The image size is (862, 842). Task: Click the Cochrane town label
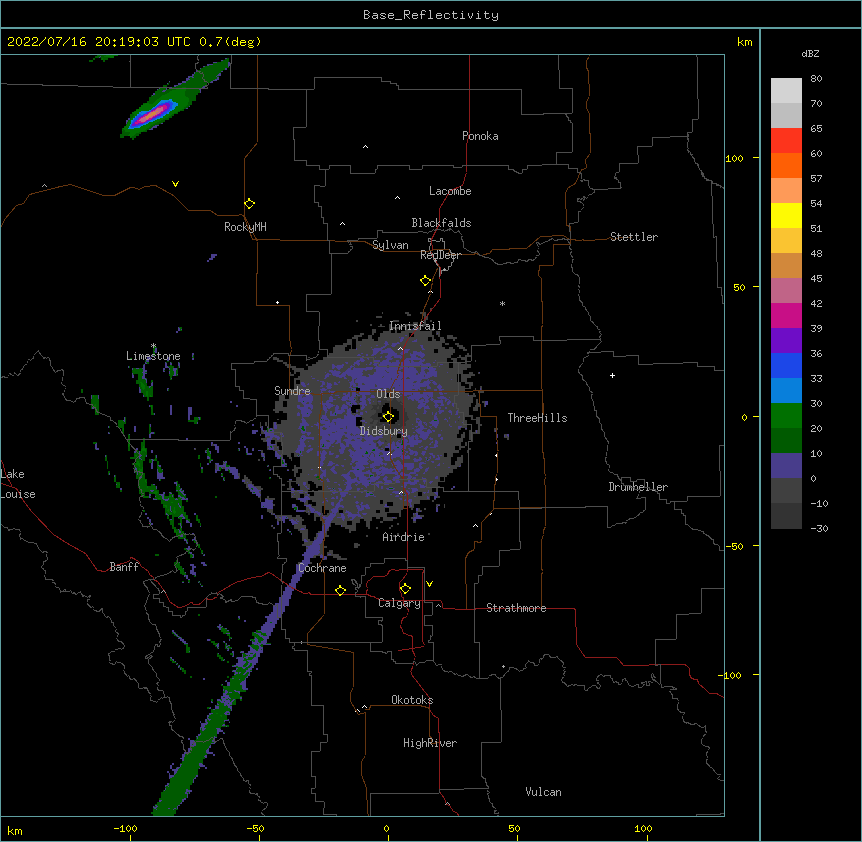(x=322, y=568)
